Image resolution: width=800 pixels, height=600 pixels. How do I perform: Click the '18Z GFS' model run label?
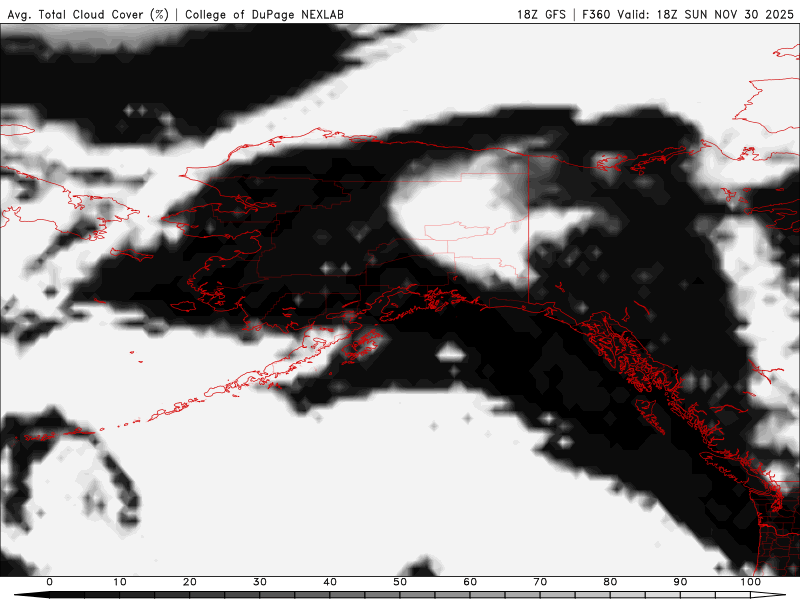click(x=541, y=14)
